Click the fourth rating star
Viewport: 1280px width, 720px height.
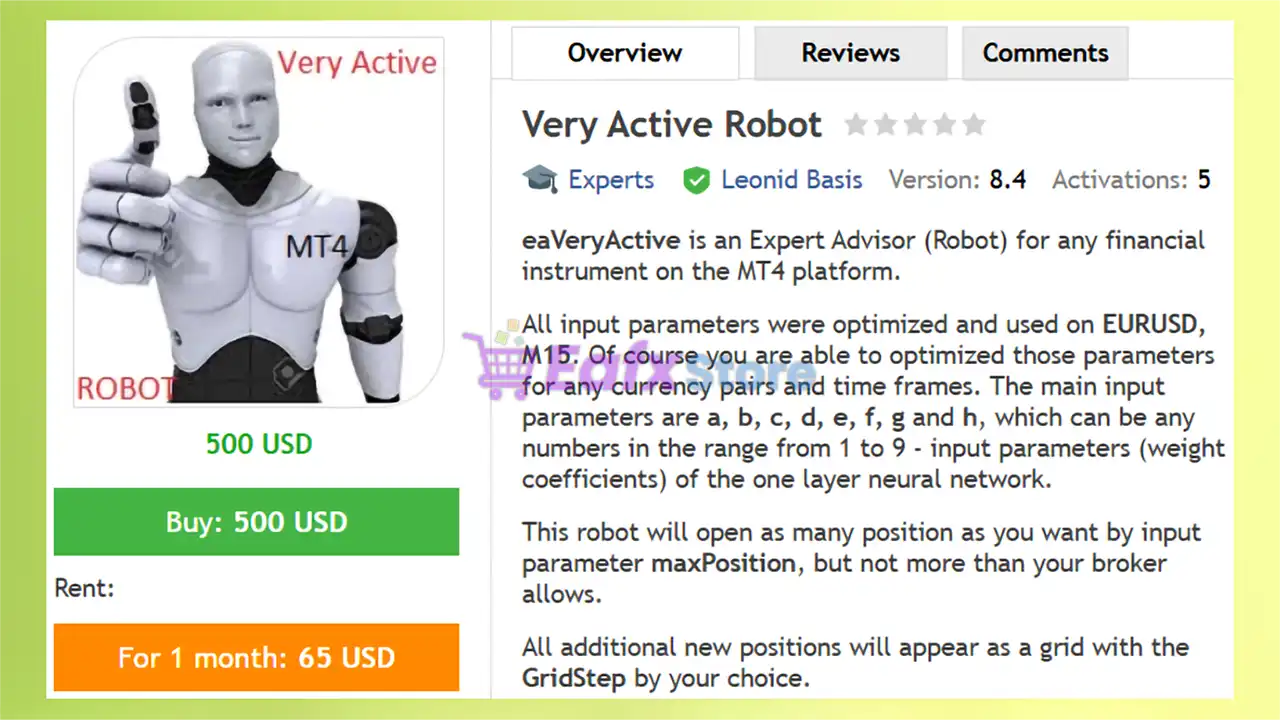click(x=945, y=125)
